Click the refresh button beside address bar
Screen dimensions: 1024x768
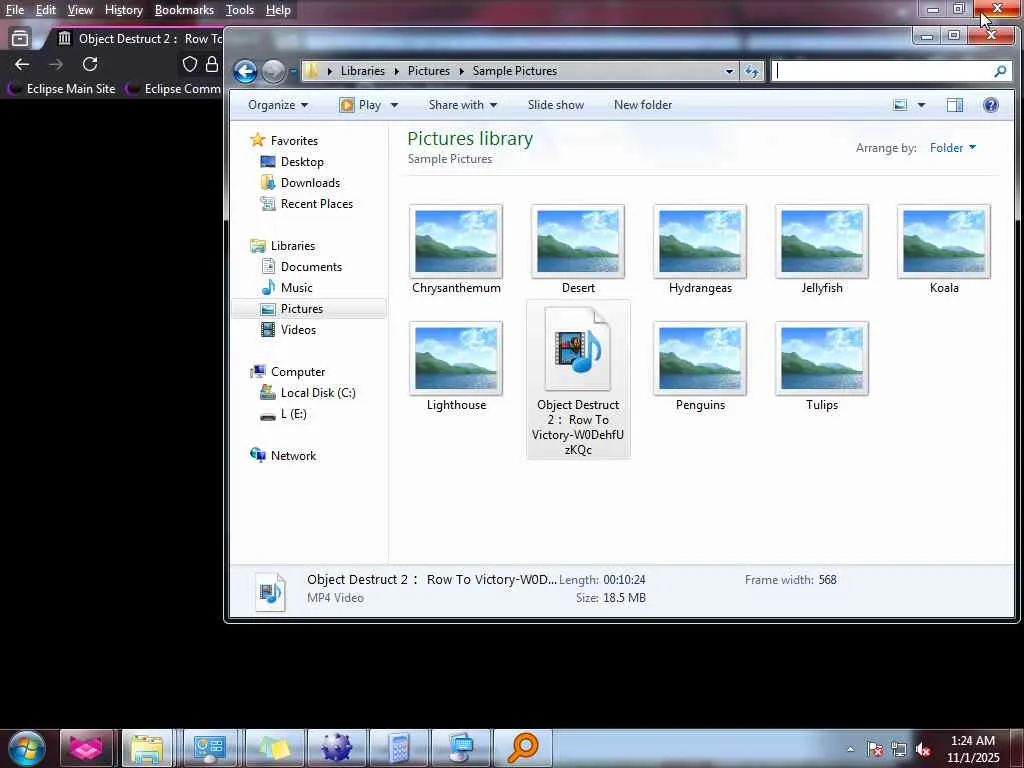pyautogui.click(x=752, y=71)
